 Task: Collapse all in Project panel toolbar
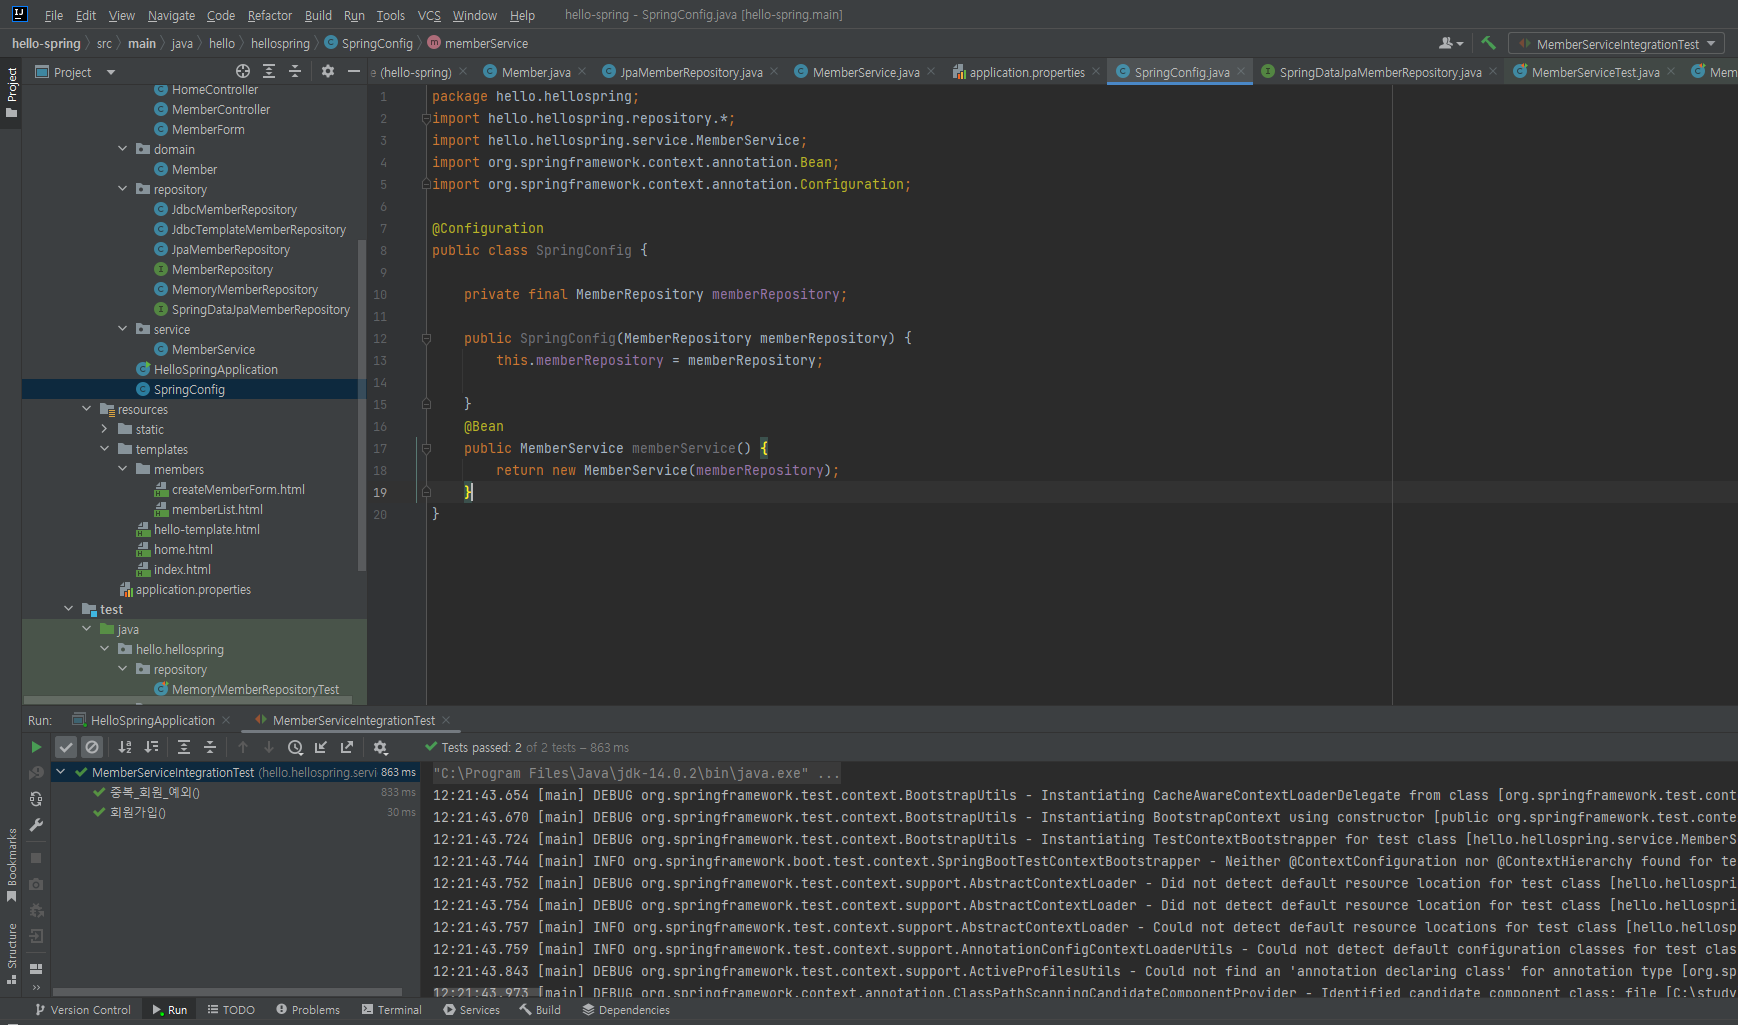[295, 71]
